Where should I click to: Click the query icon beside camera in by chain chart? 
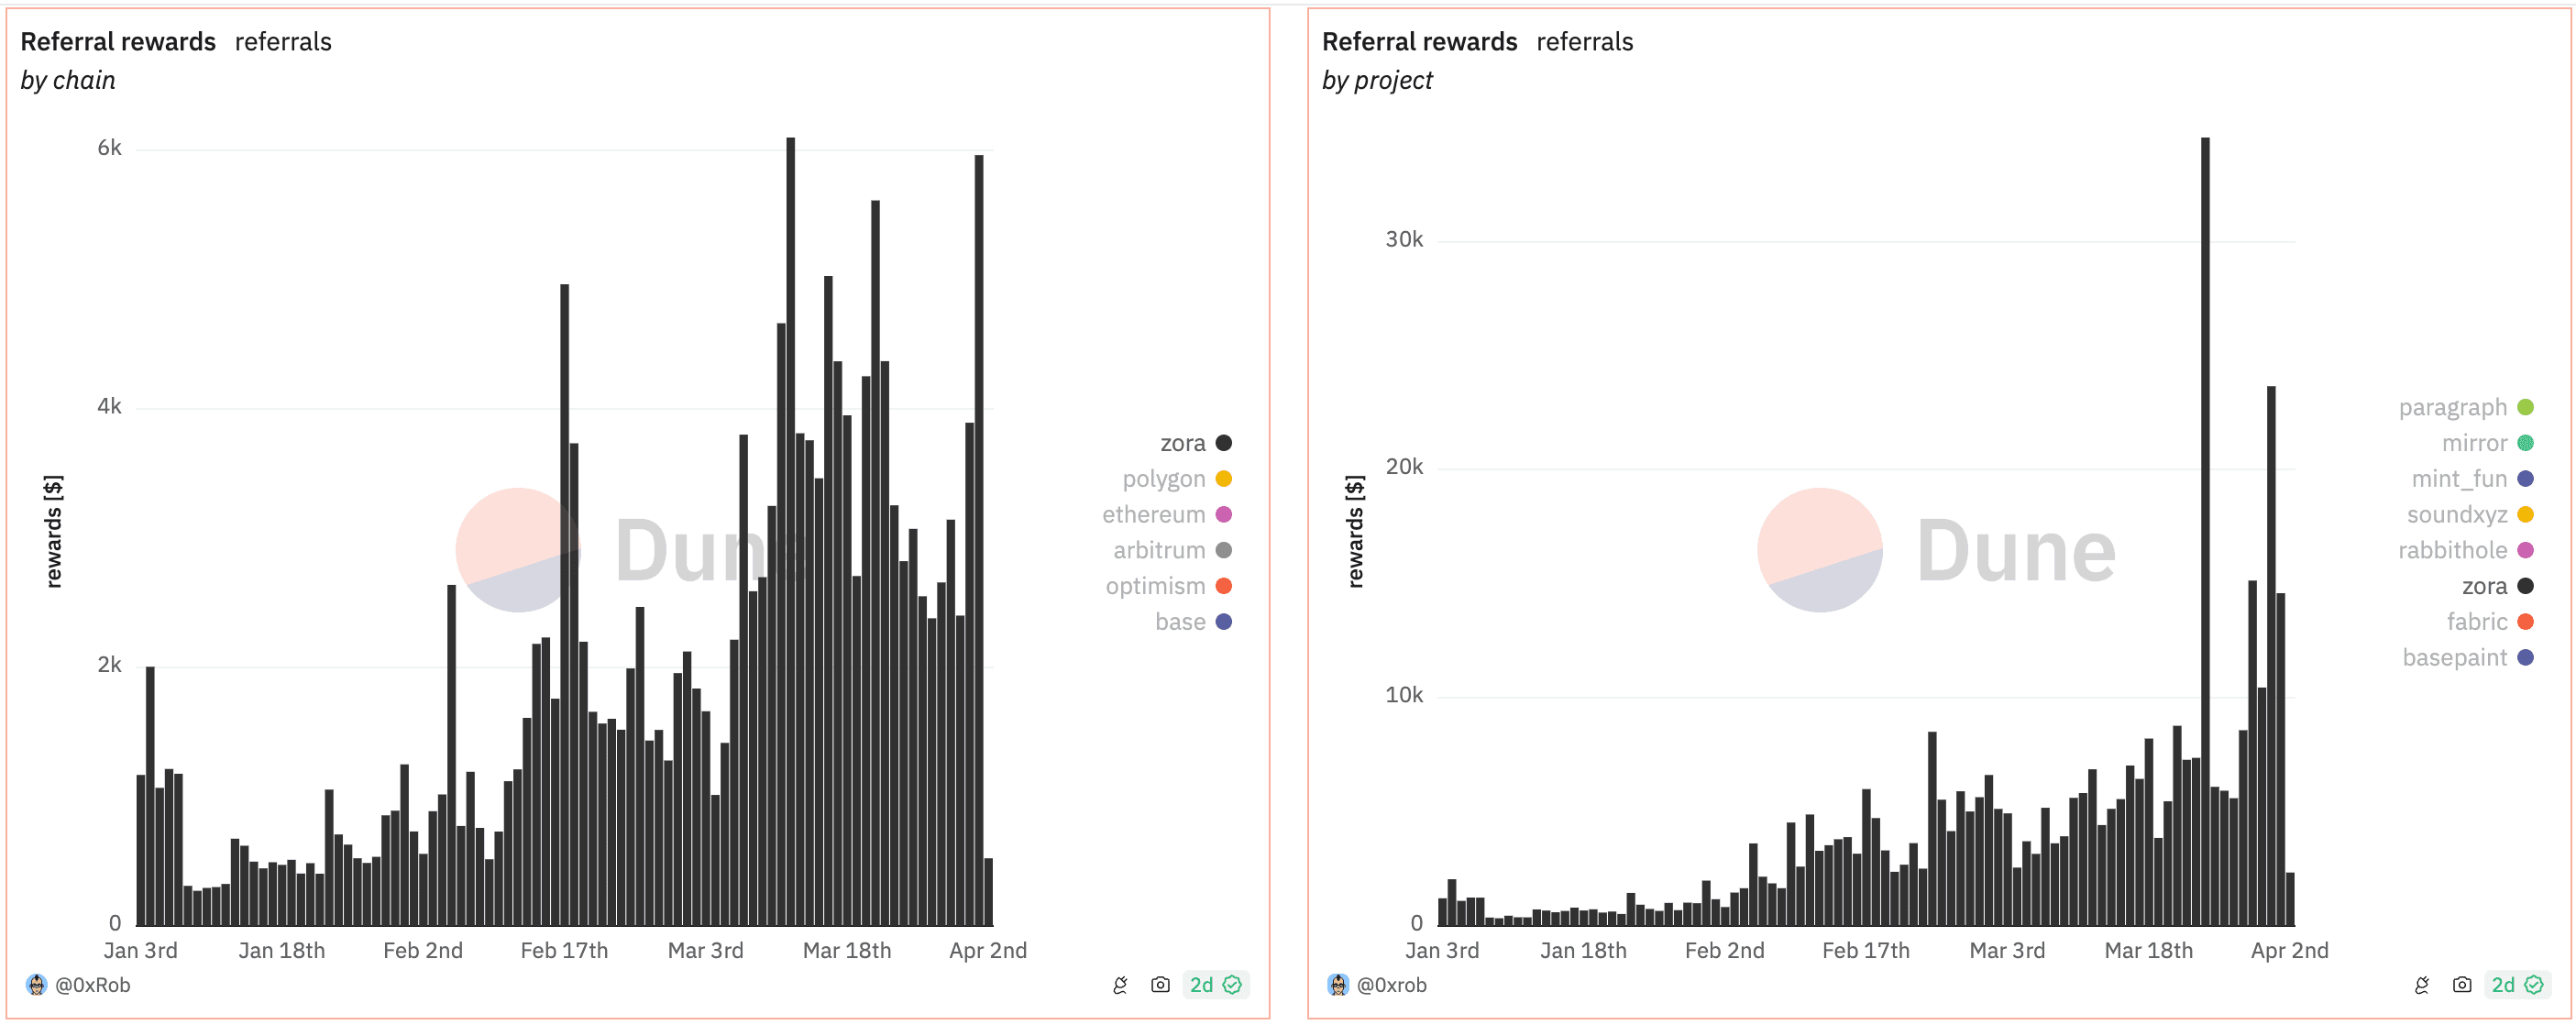tap(1120, 986)
